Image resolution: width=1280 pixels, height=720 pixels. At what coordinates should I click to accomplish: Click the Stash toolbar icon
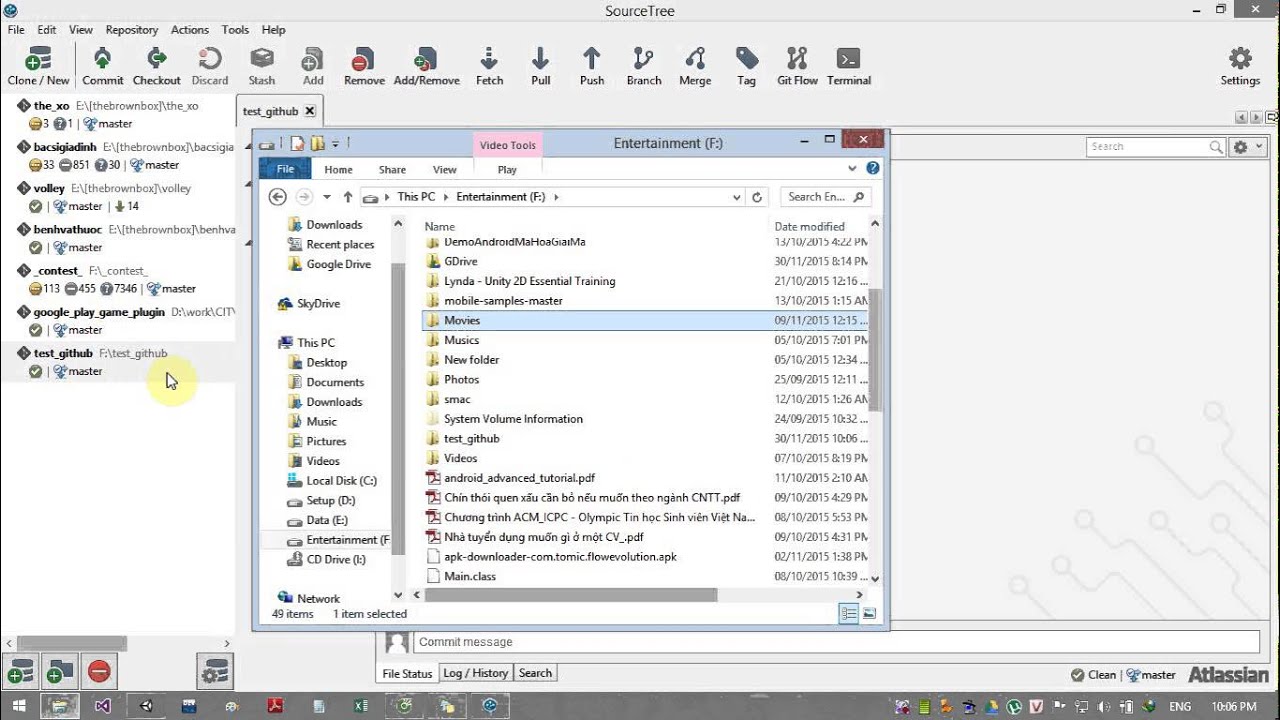pyautogui.click(x=262, y=66)
